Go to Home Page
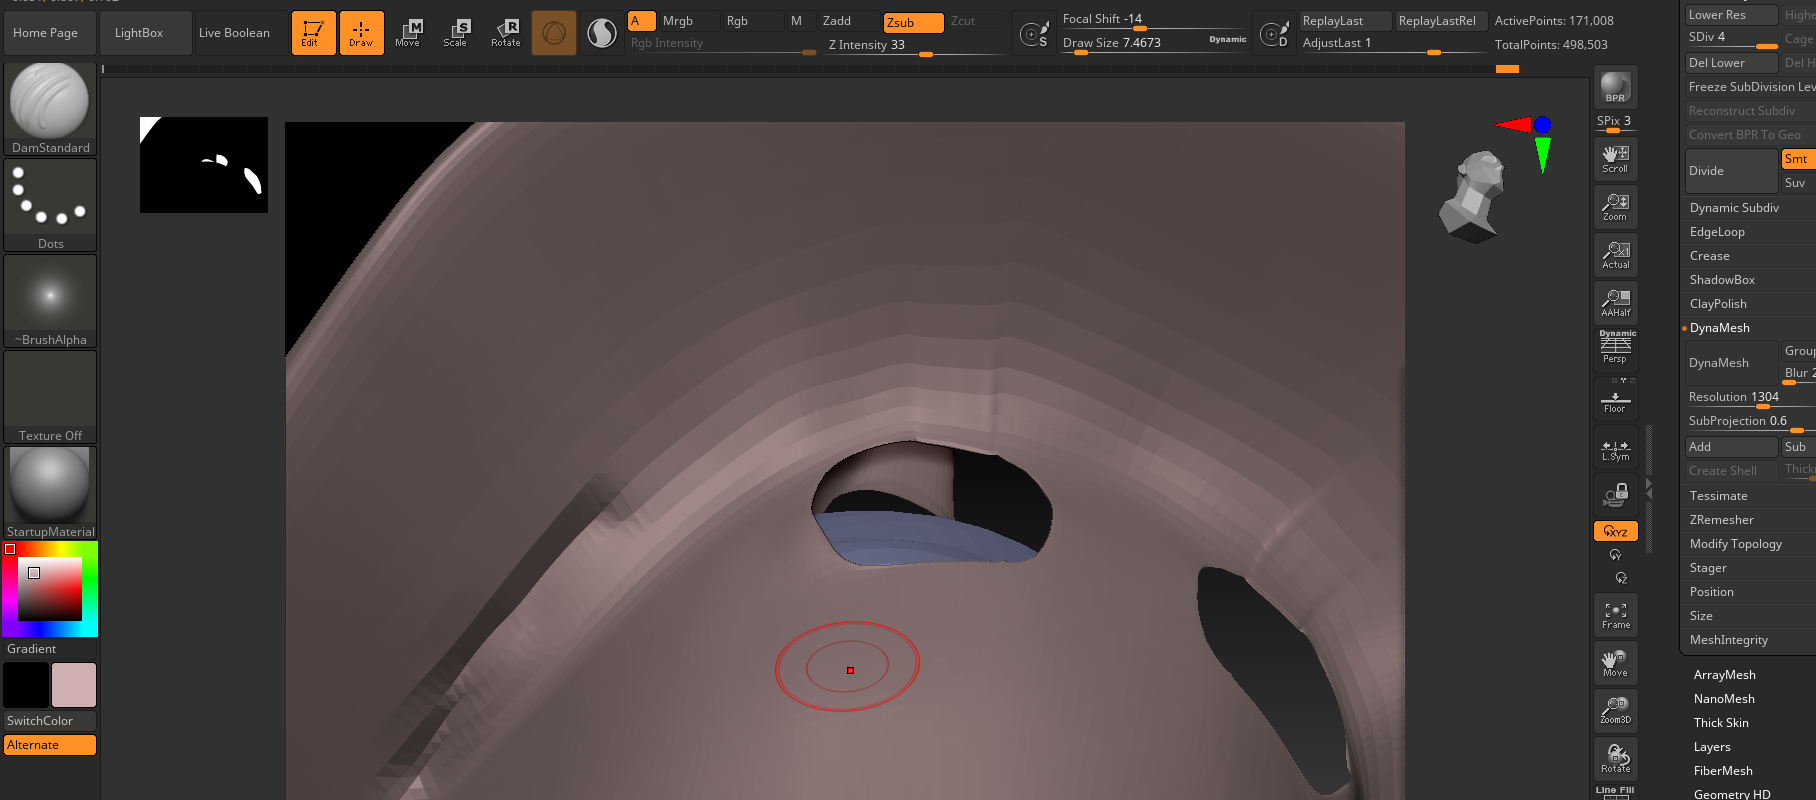1816x800 pixels. (46, 33)
